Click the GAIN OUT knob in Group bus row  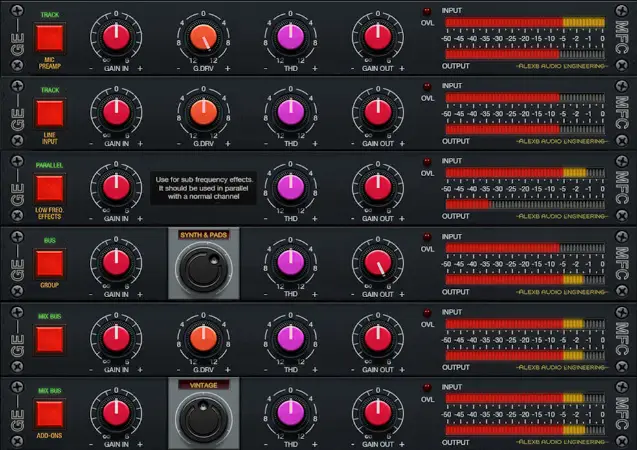point(377,262)
